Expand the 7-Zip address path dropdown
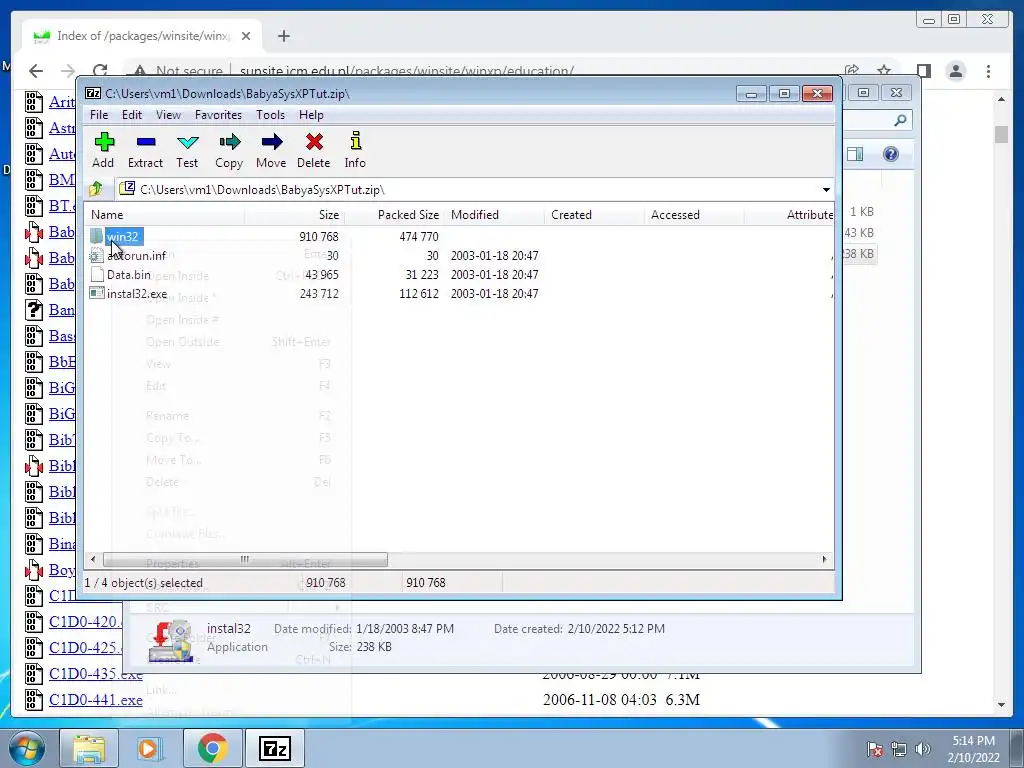 pyautogui.click(x=826, y=189)
